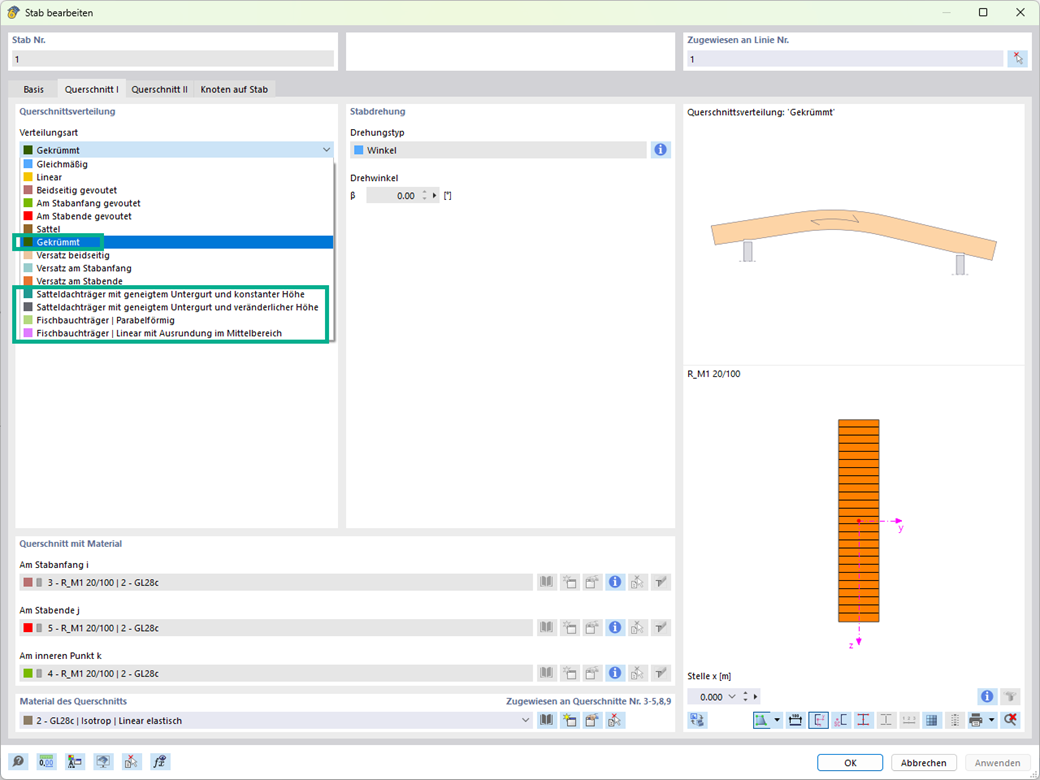Open cross-section library for Am Stabanfang i
This screenshot has width=1040, height=780.
(x=547, y=582)
